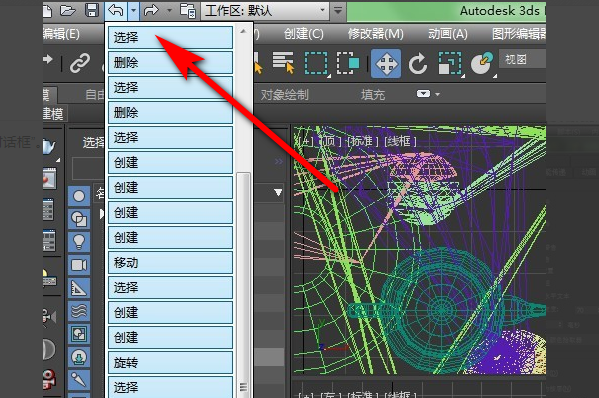Click the Redo arrow icon
Screen dimensions: 599x398
pos(151,11)
